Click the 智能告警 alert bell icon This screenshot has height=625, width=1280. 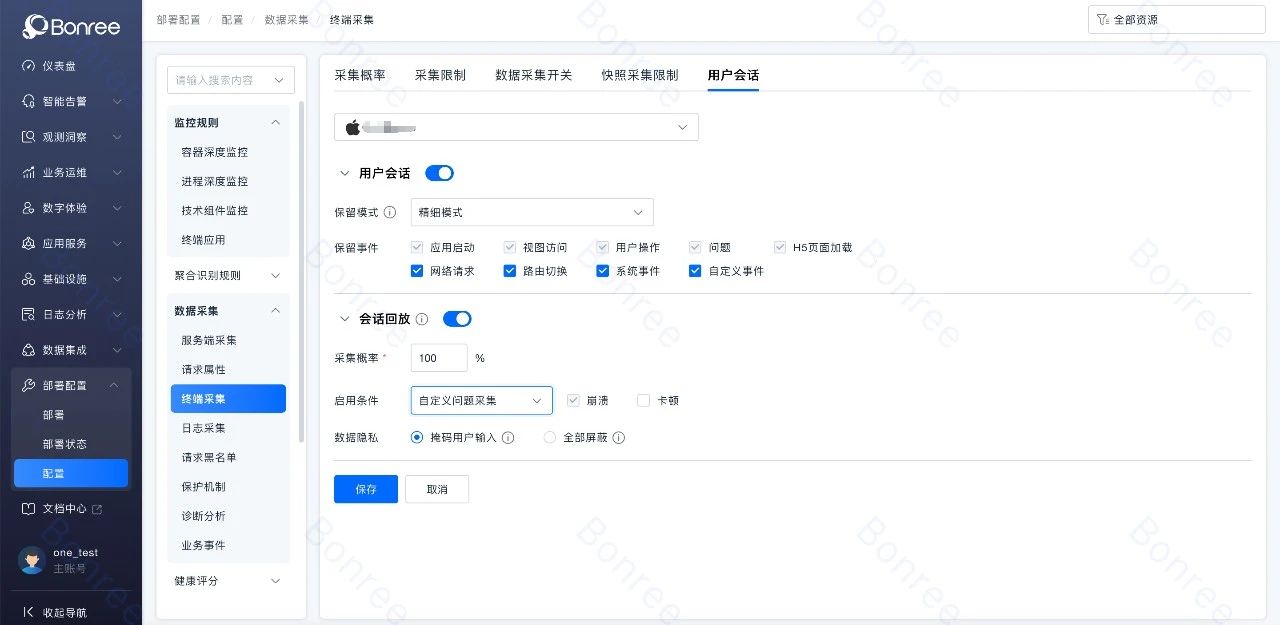(x=29, y=101)
